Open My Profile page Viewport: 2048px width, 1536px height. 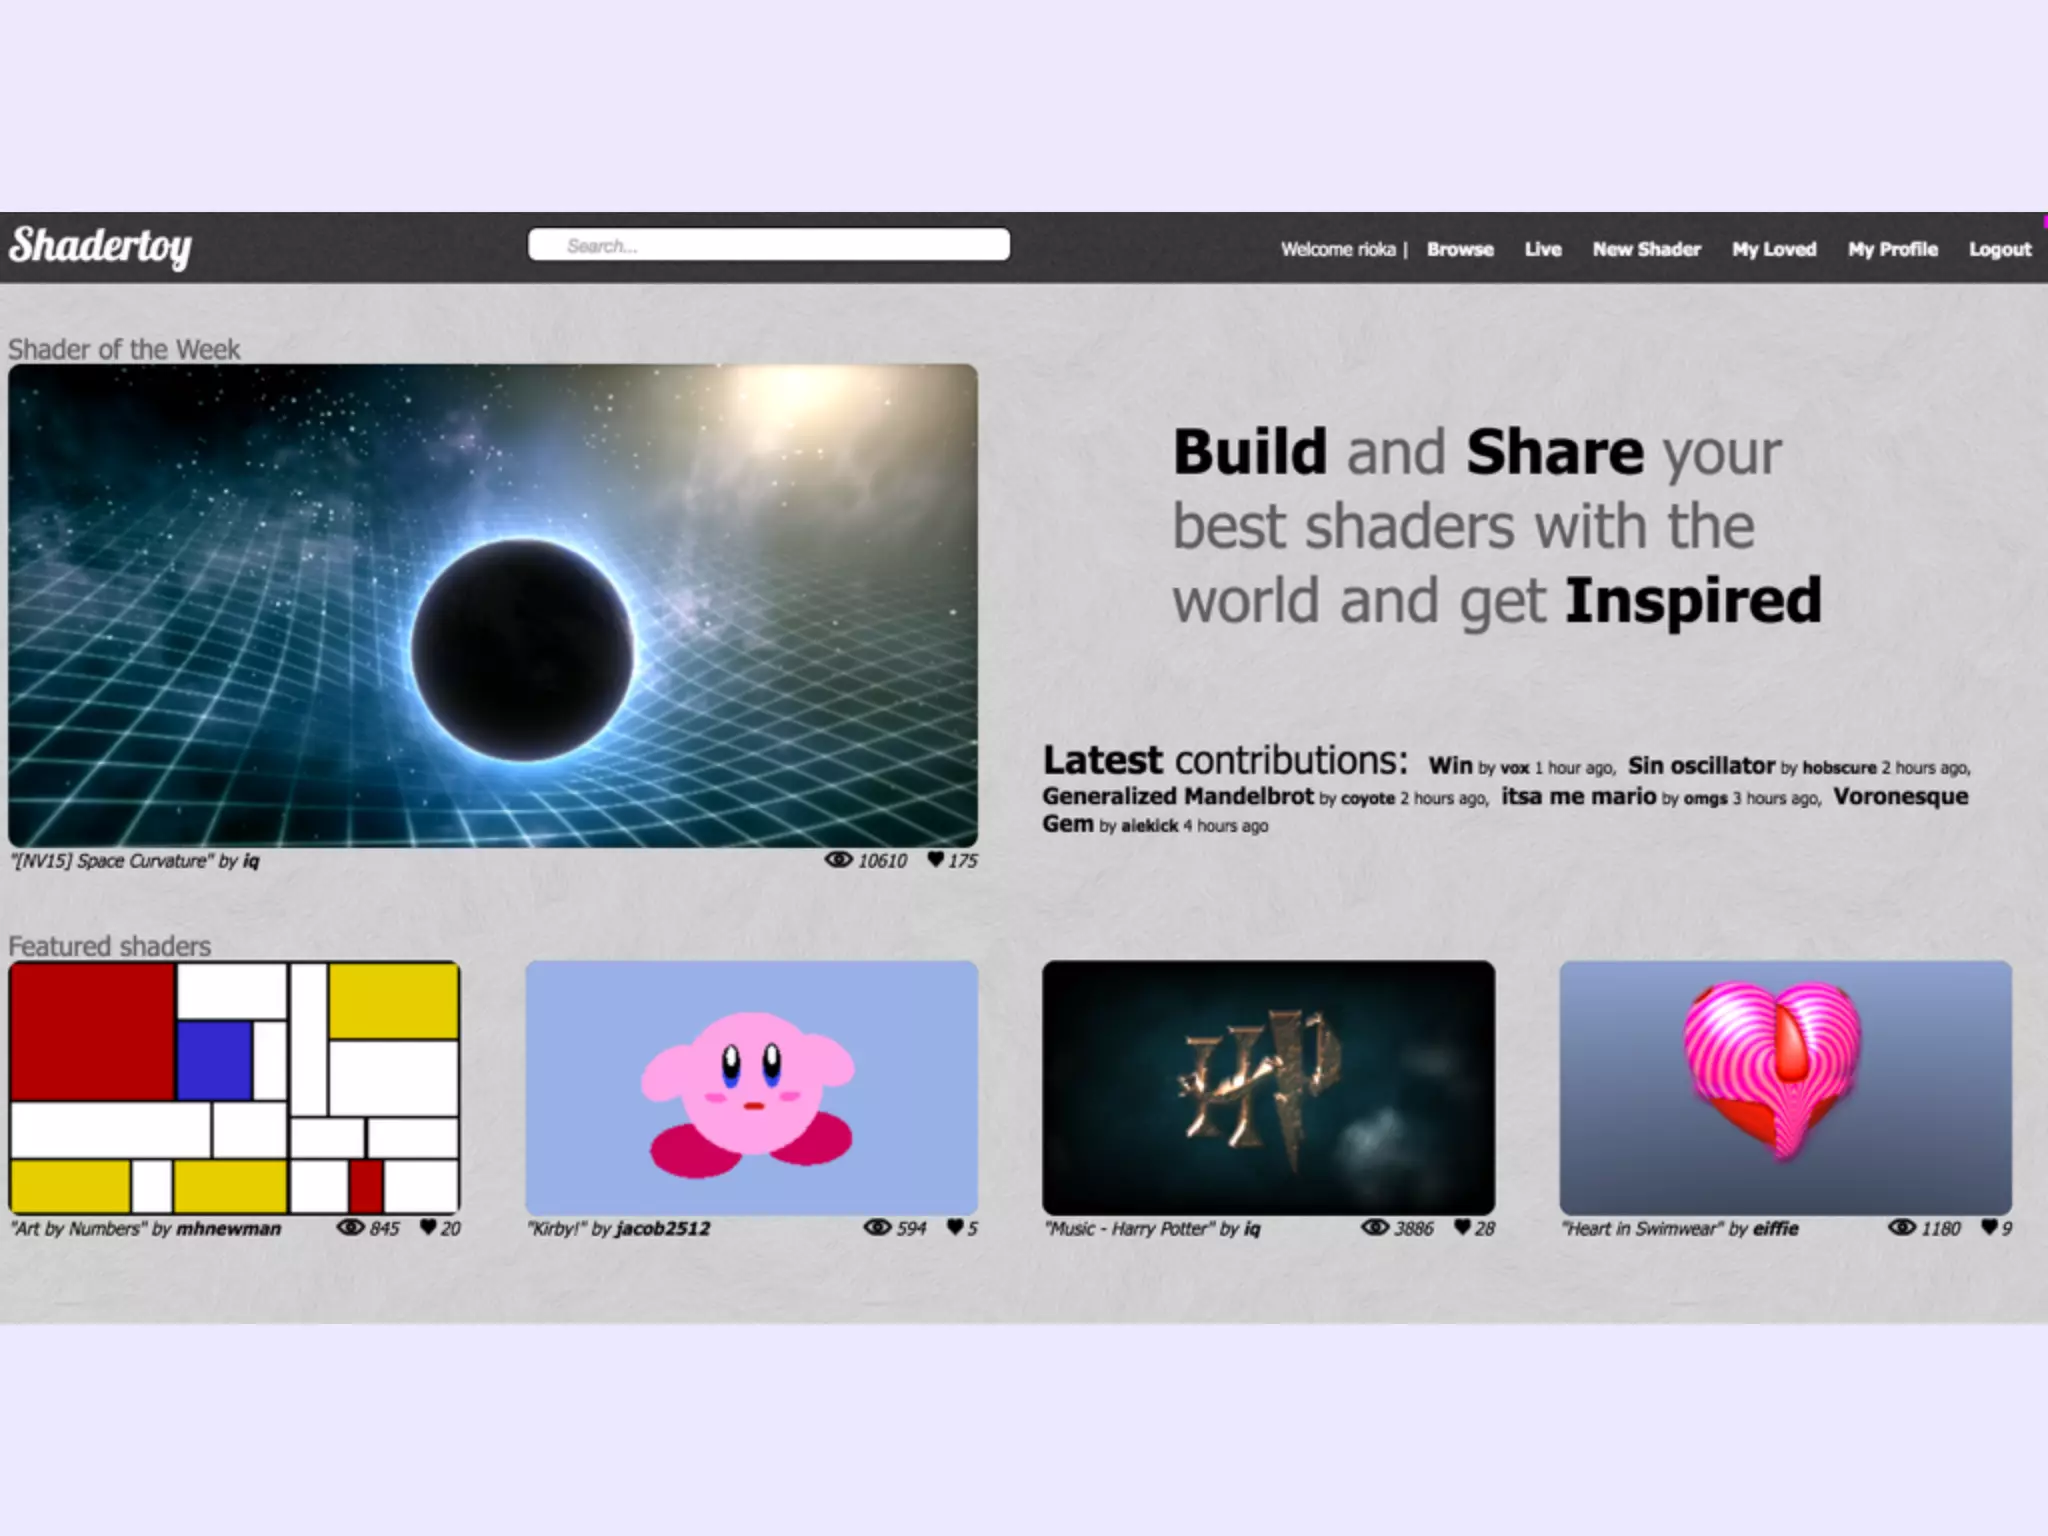pyautogui.click(x=1892, y=249)
